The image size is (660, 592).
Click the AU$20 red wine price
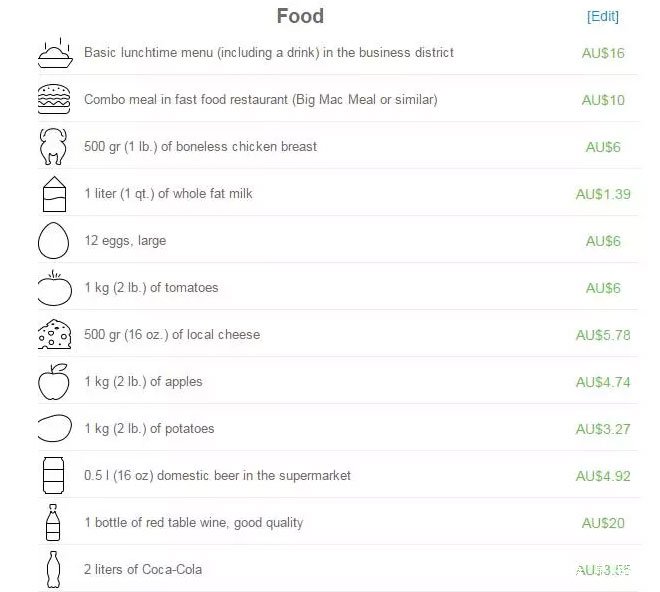(x=603, y=523)
